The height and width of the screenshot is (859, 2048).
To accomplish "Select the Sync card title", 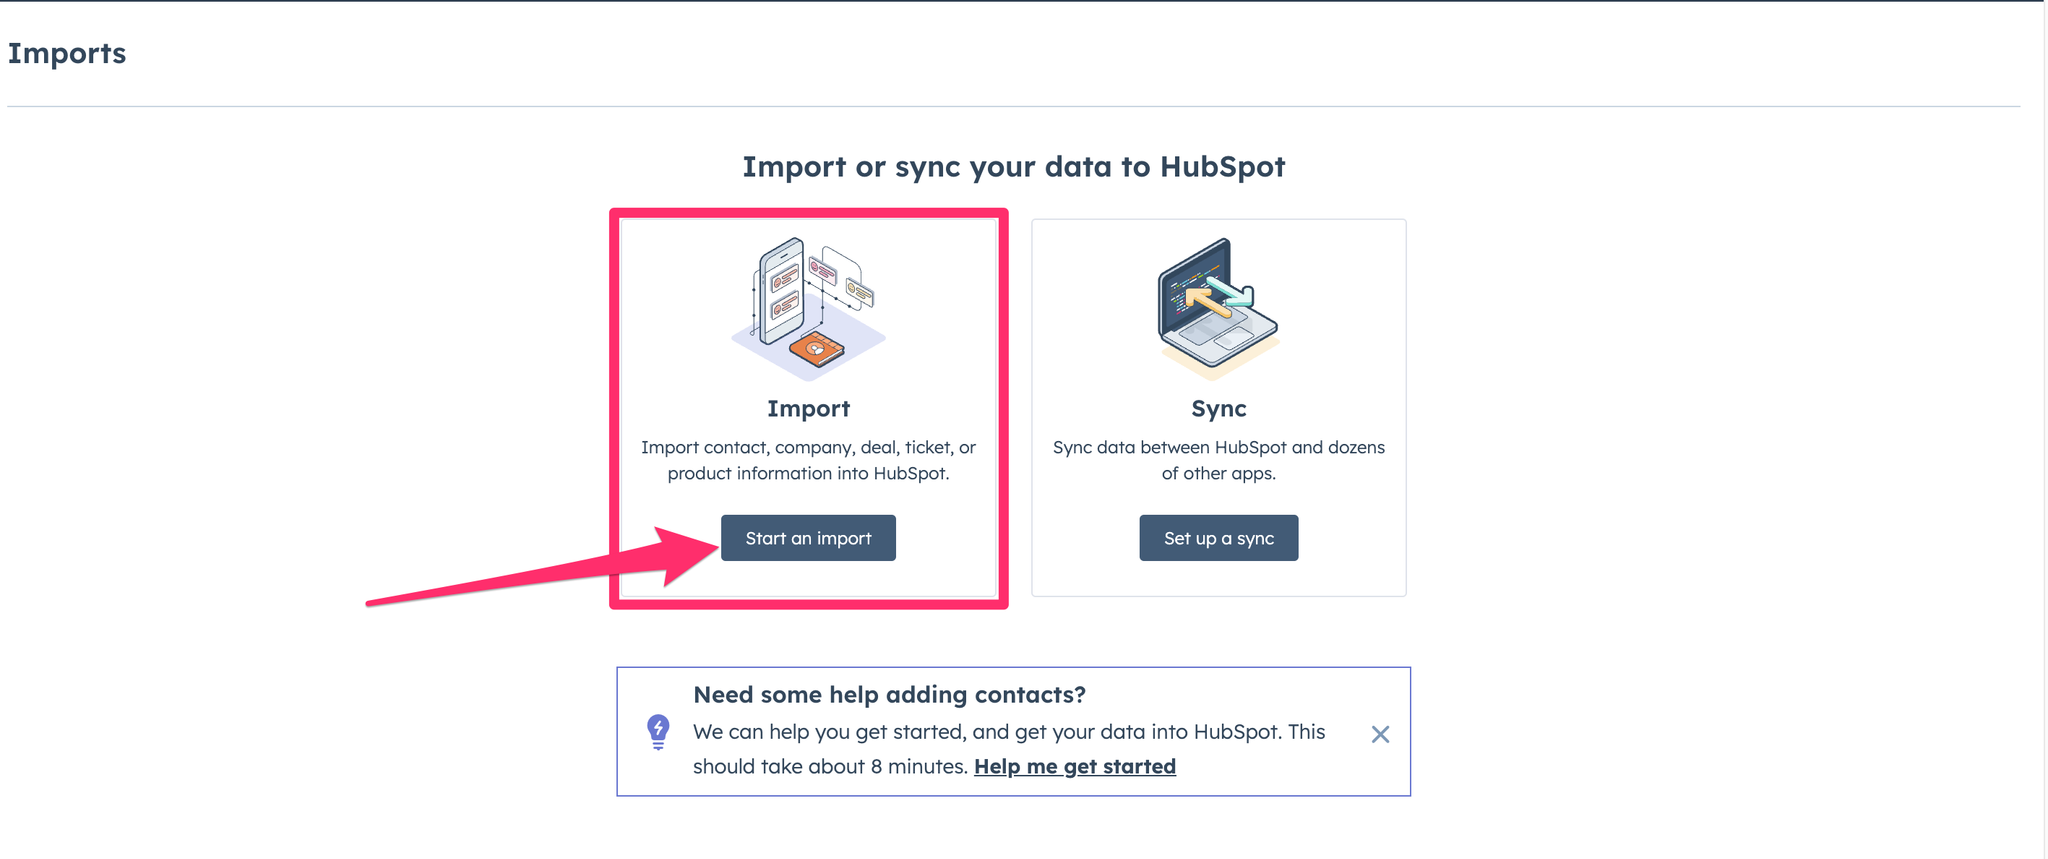I will [1218, 408].
